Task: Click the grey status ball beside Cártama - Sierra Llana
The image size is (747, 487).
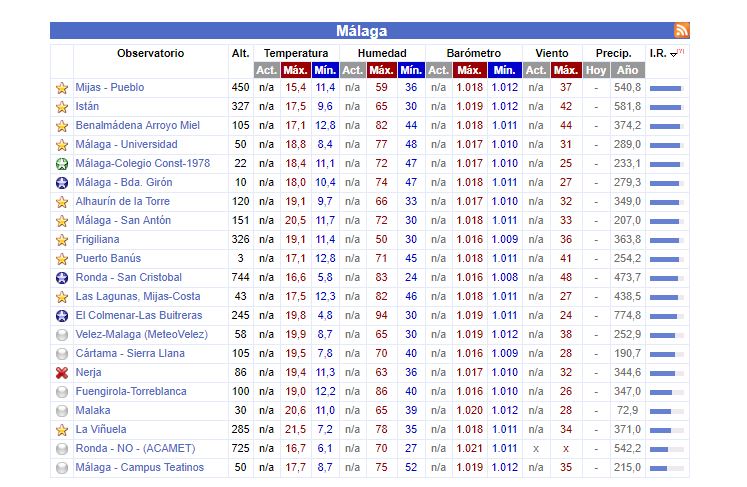Action: 62,354
